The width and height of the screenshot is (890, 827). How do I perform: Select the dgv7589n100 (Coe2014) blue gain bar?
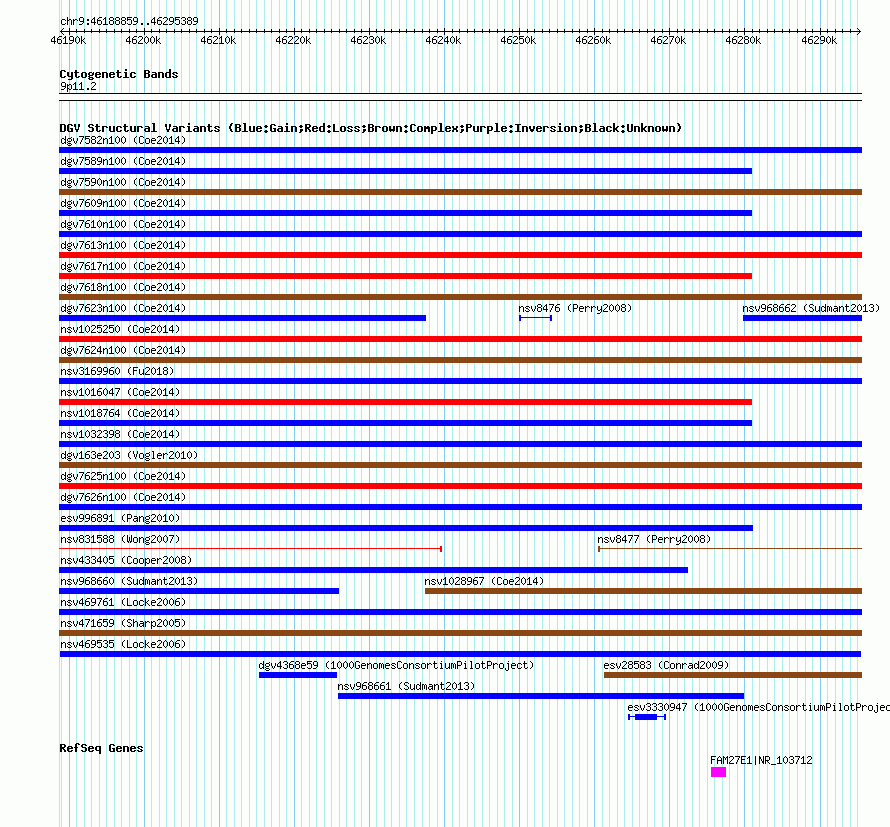tap(406, 171)
